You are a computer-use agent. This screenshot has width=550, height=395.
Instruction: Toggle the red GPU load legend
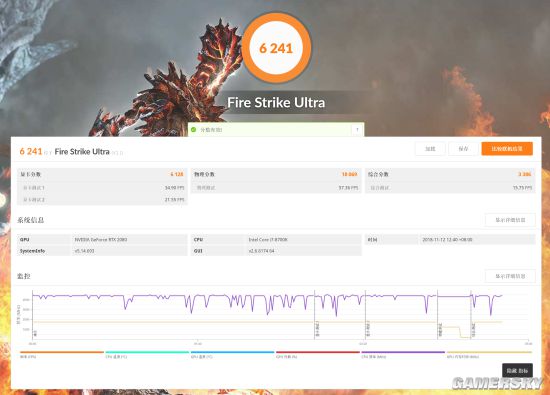318,354
